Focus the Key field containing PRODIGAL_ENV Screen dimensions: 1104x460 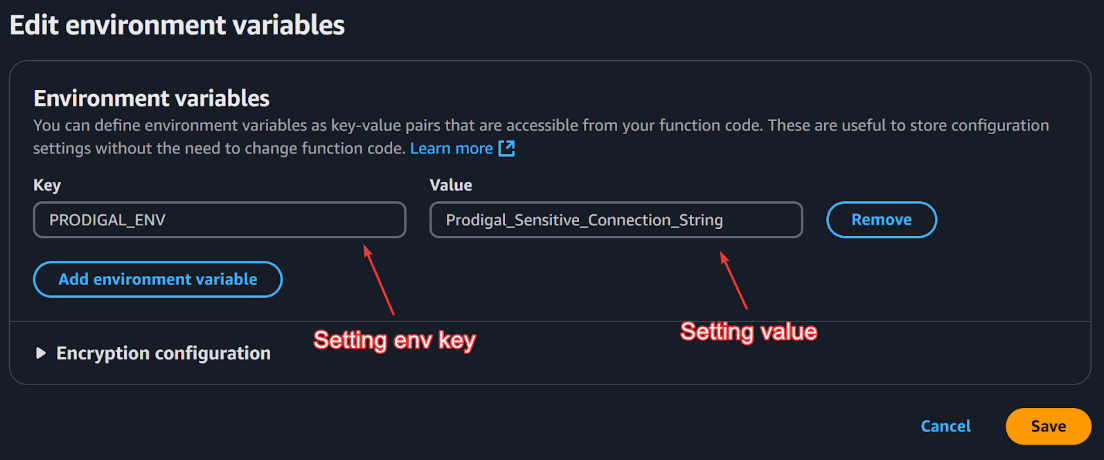click(219, 220)
